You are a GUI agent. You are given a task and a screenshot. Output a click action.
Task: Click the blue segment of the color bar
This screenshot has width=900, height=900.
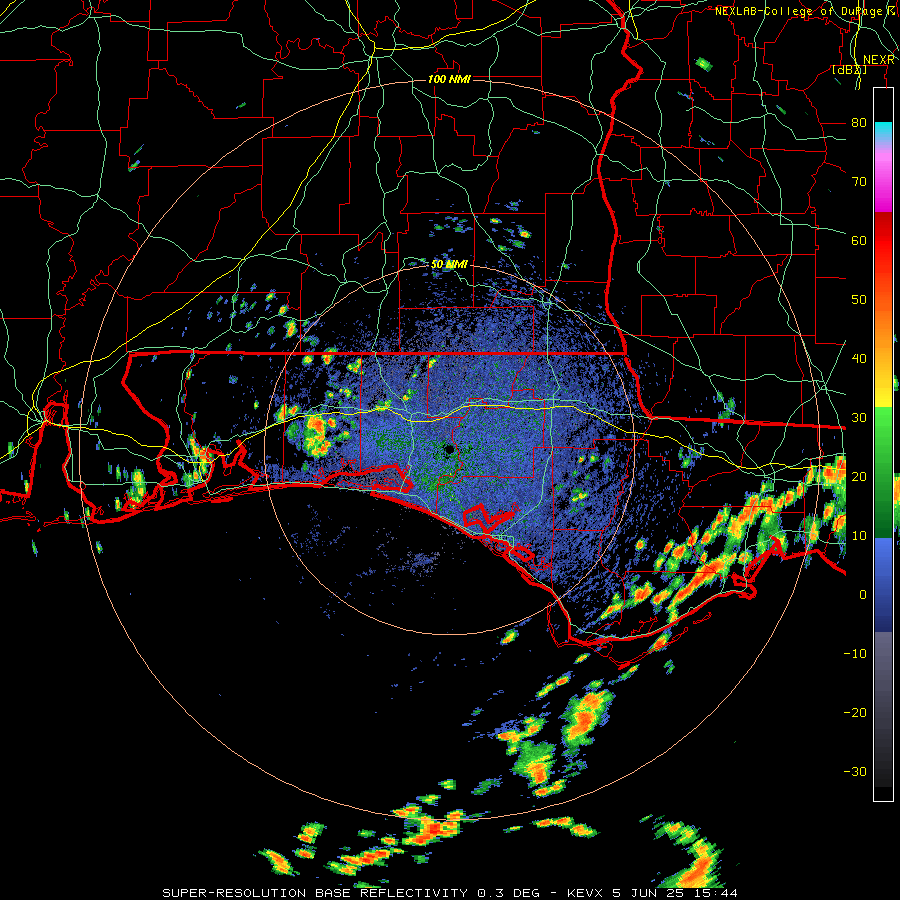pos(883,584)
